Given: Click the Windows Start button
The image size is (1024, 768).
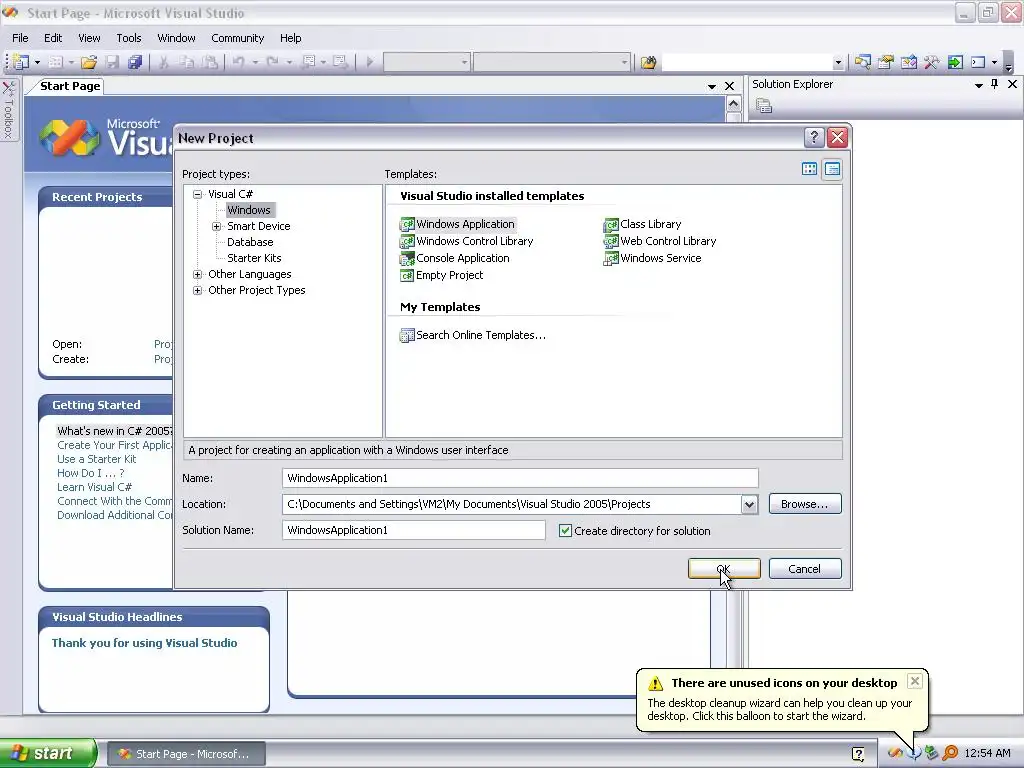Looking at the screenshot, I should pos(48,753).
